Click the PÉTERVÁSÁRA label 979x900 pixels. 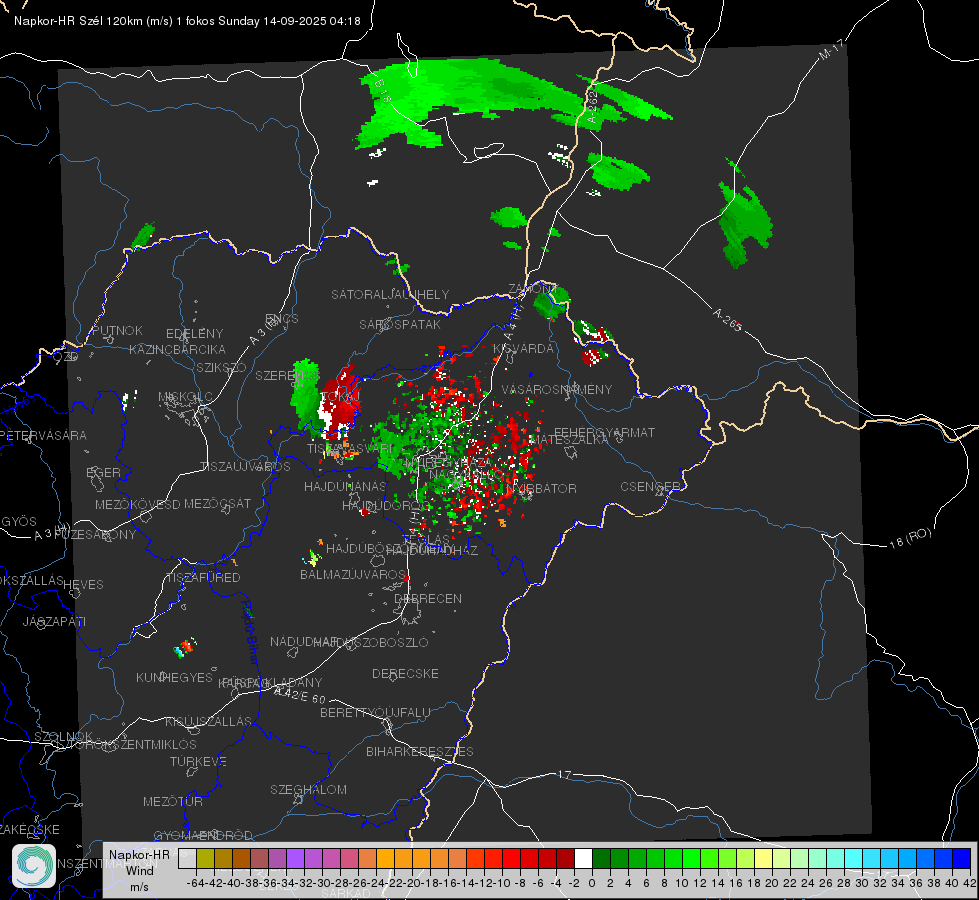coord(44,435)
